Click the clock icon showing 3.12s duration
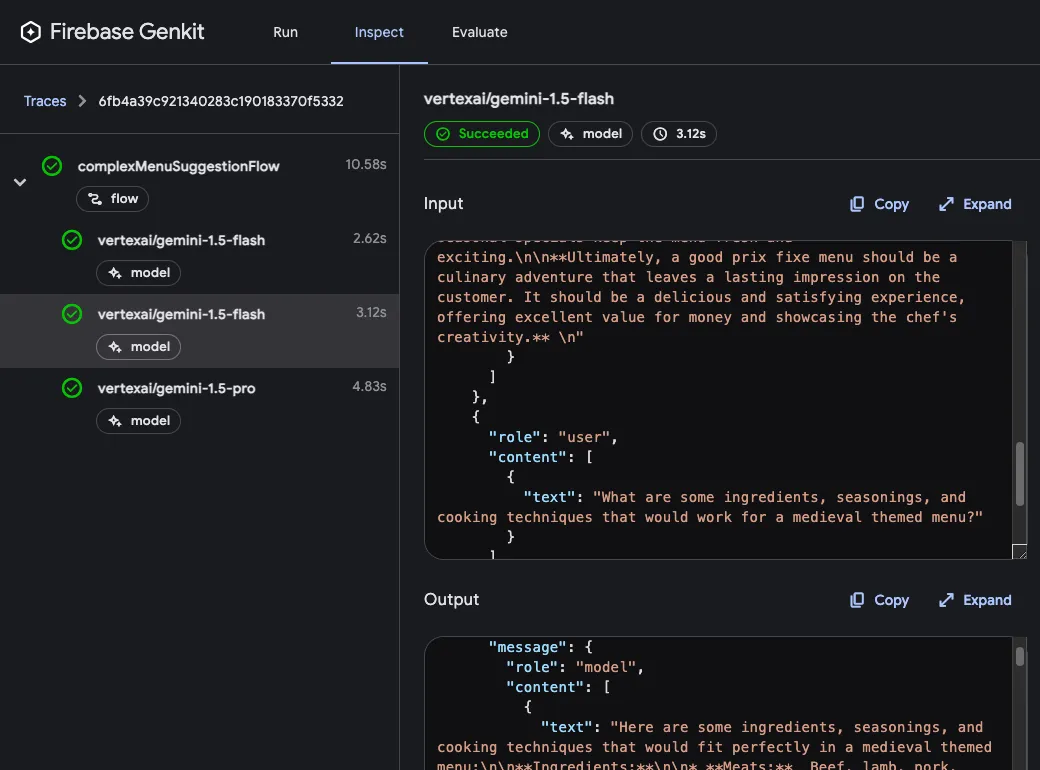The height and width of the screenshot is (770, 1040). (660, 134)
